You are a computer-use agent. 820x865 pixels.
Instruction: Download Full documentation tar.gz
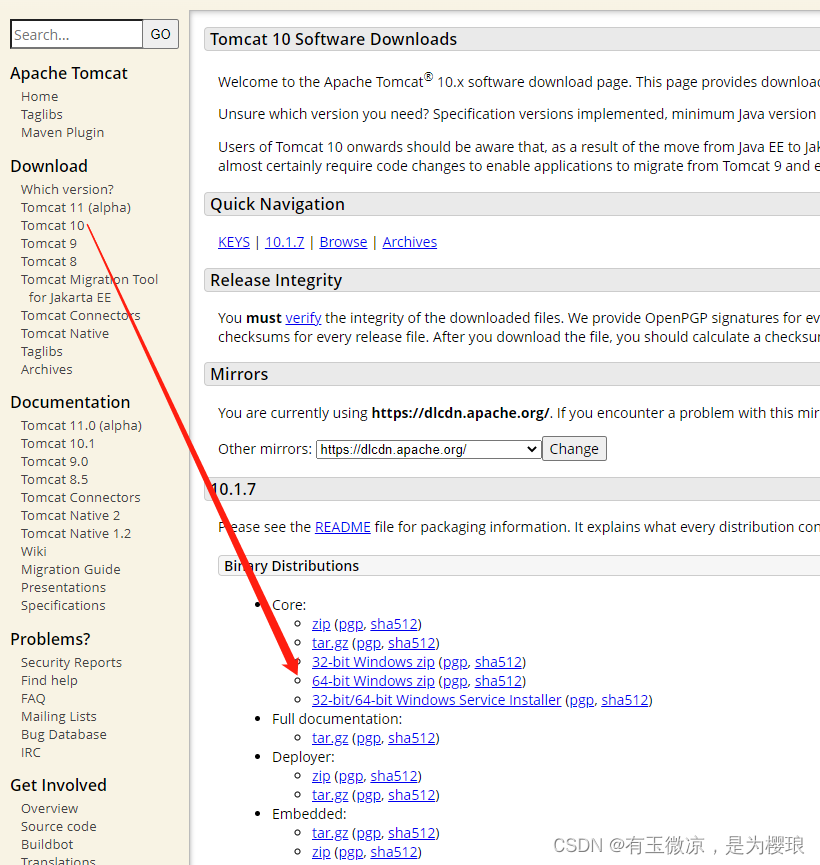(x=330, y=738)
